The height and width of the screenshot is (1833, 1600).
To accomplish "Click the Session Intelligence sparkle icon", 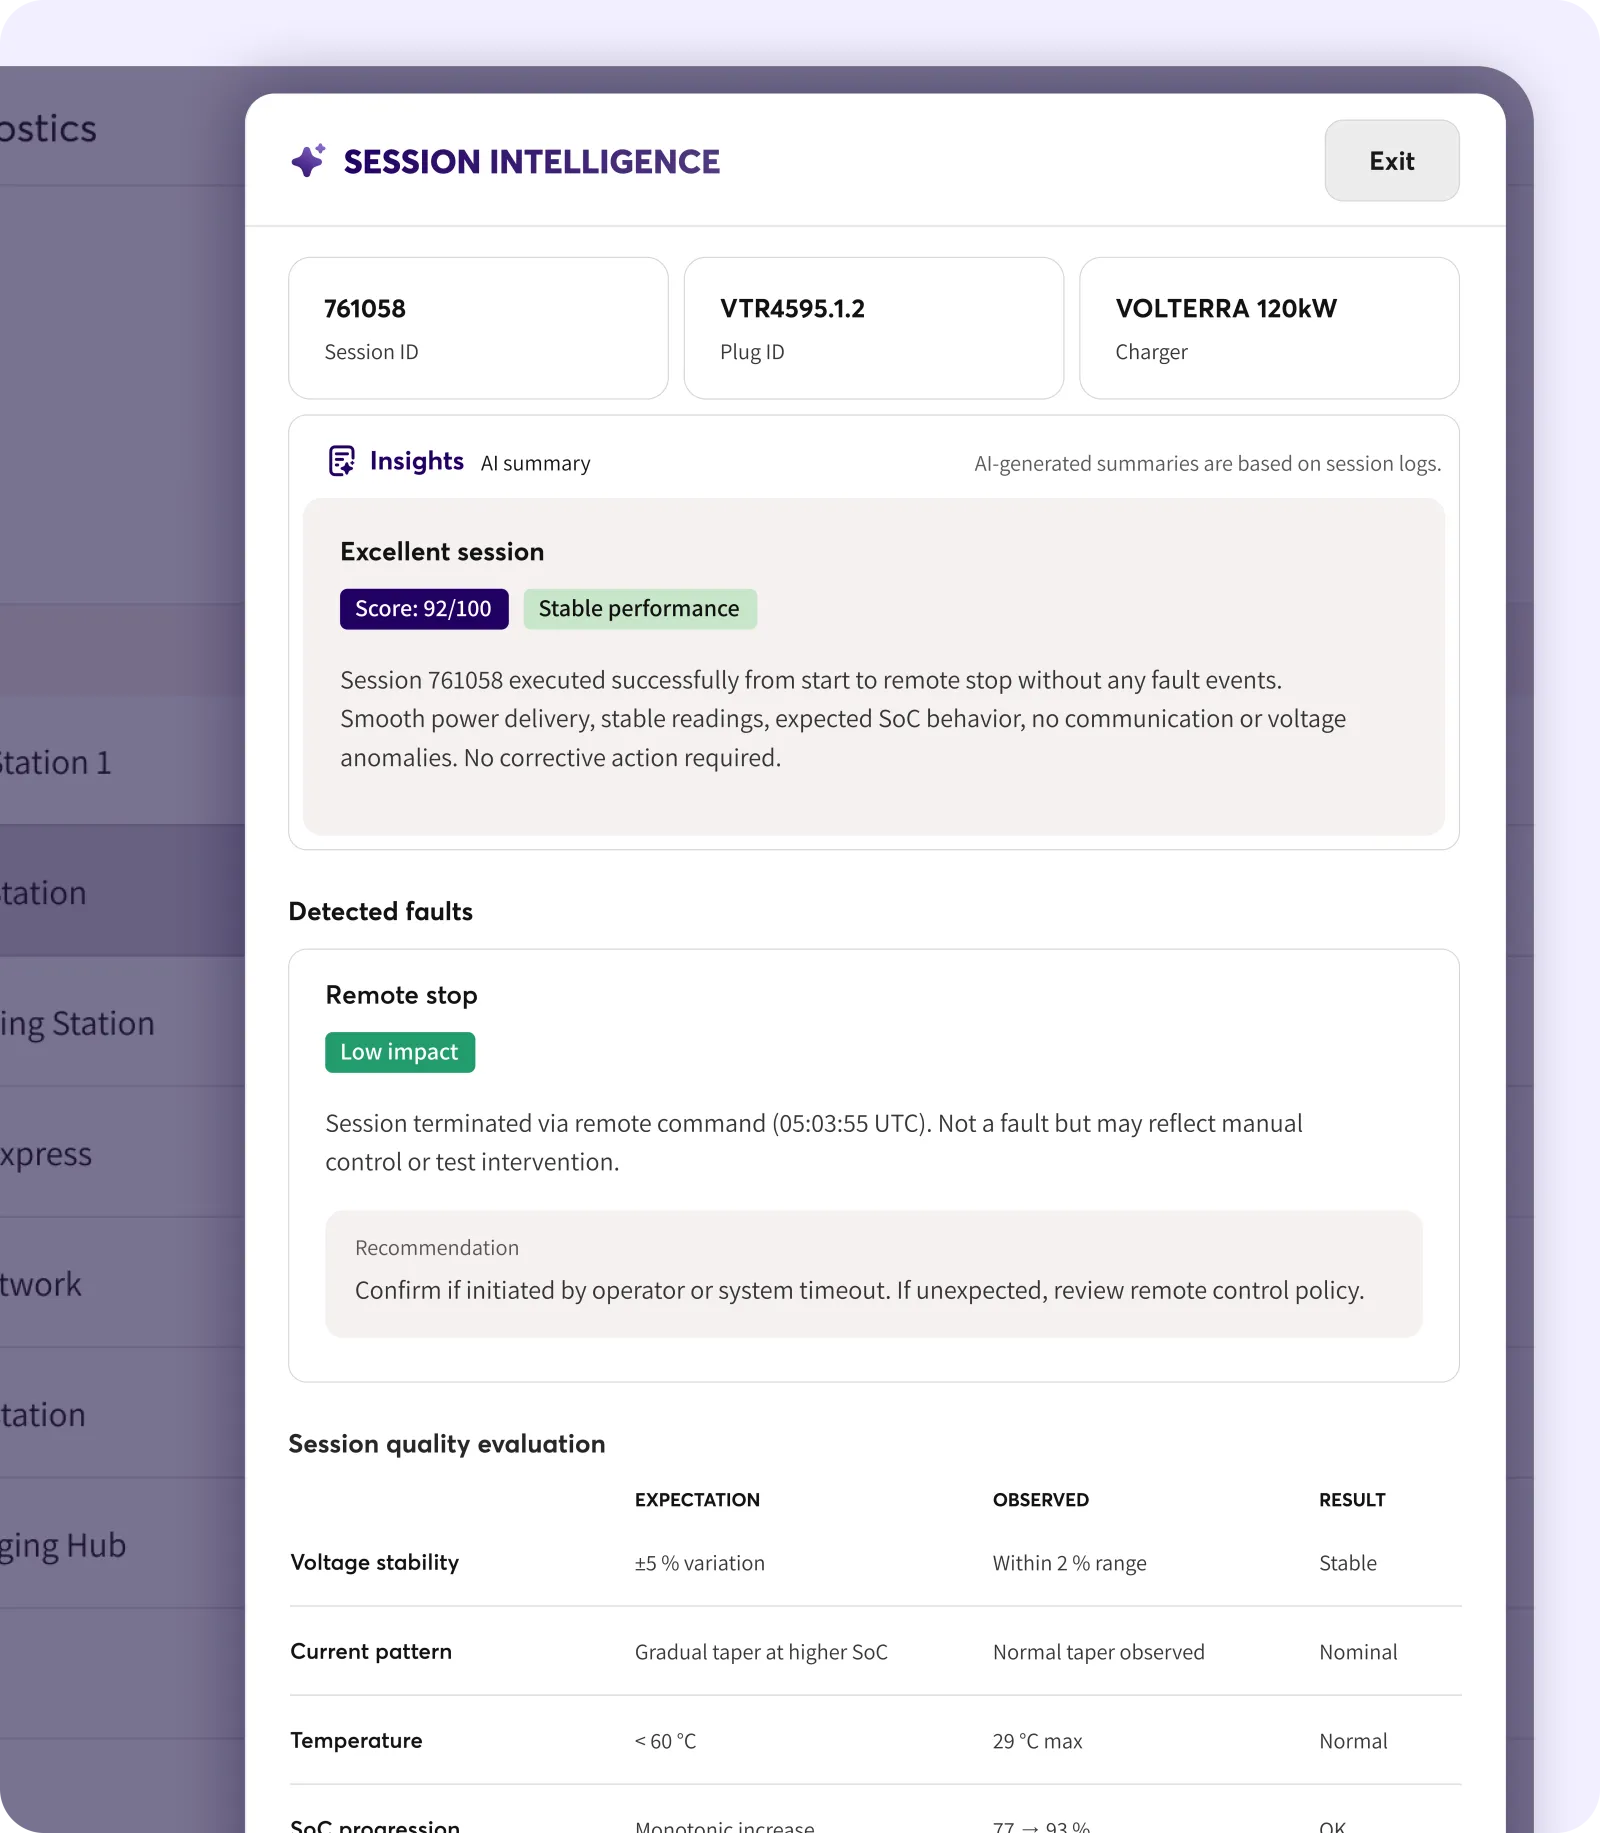I will tap(308, 161).
